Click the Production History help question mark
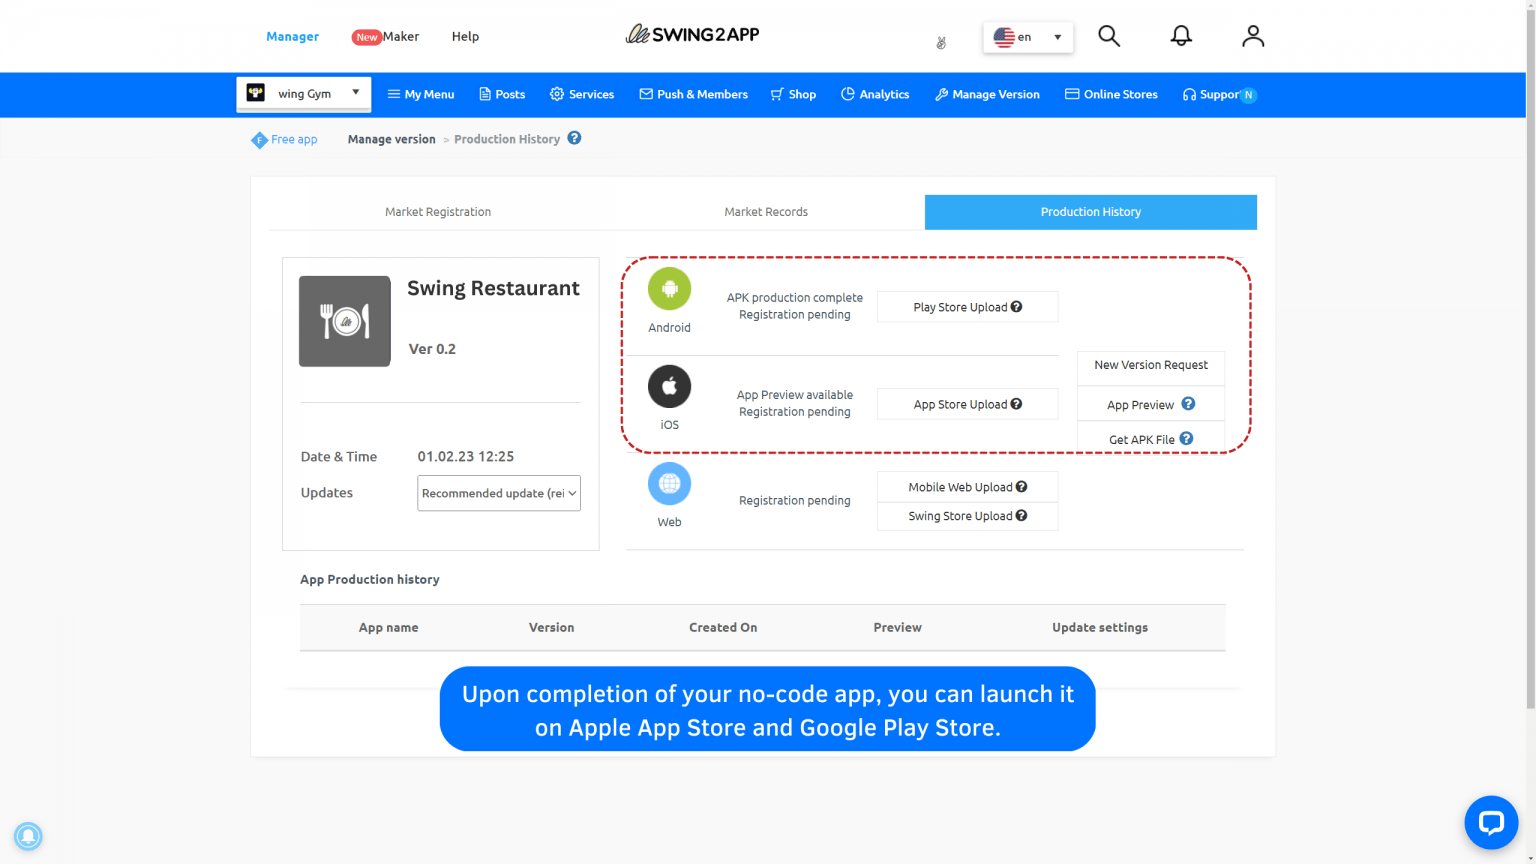This screenshot has height=864, width=1536. (x=574, y=138)
